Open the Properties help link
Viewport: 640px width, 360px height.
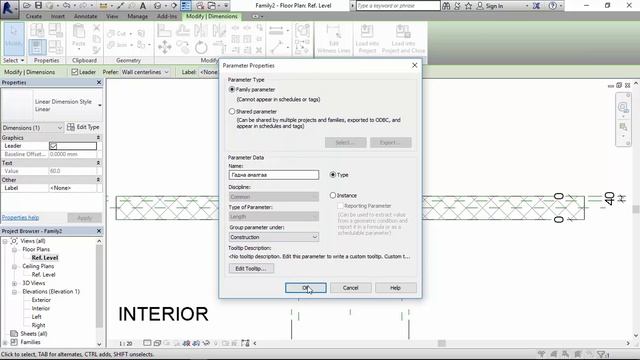point(20,218)
